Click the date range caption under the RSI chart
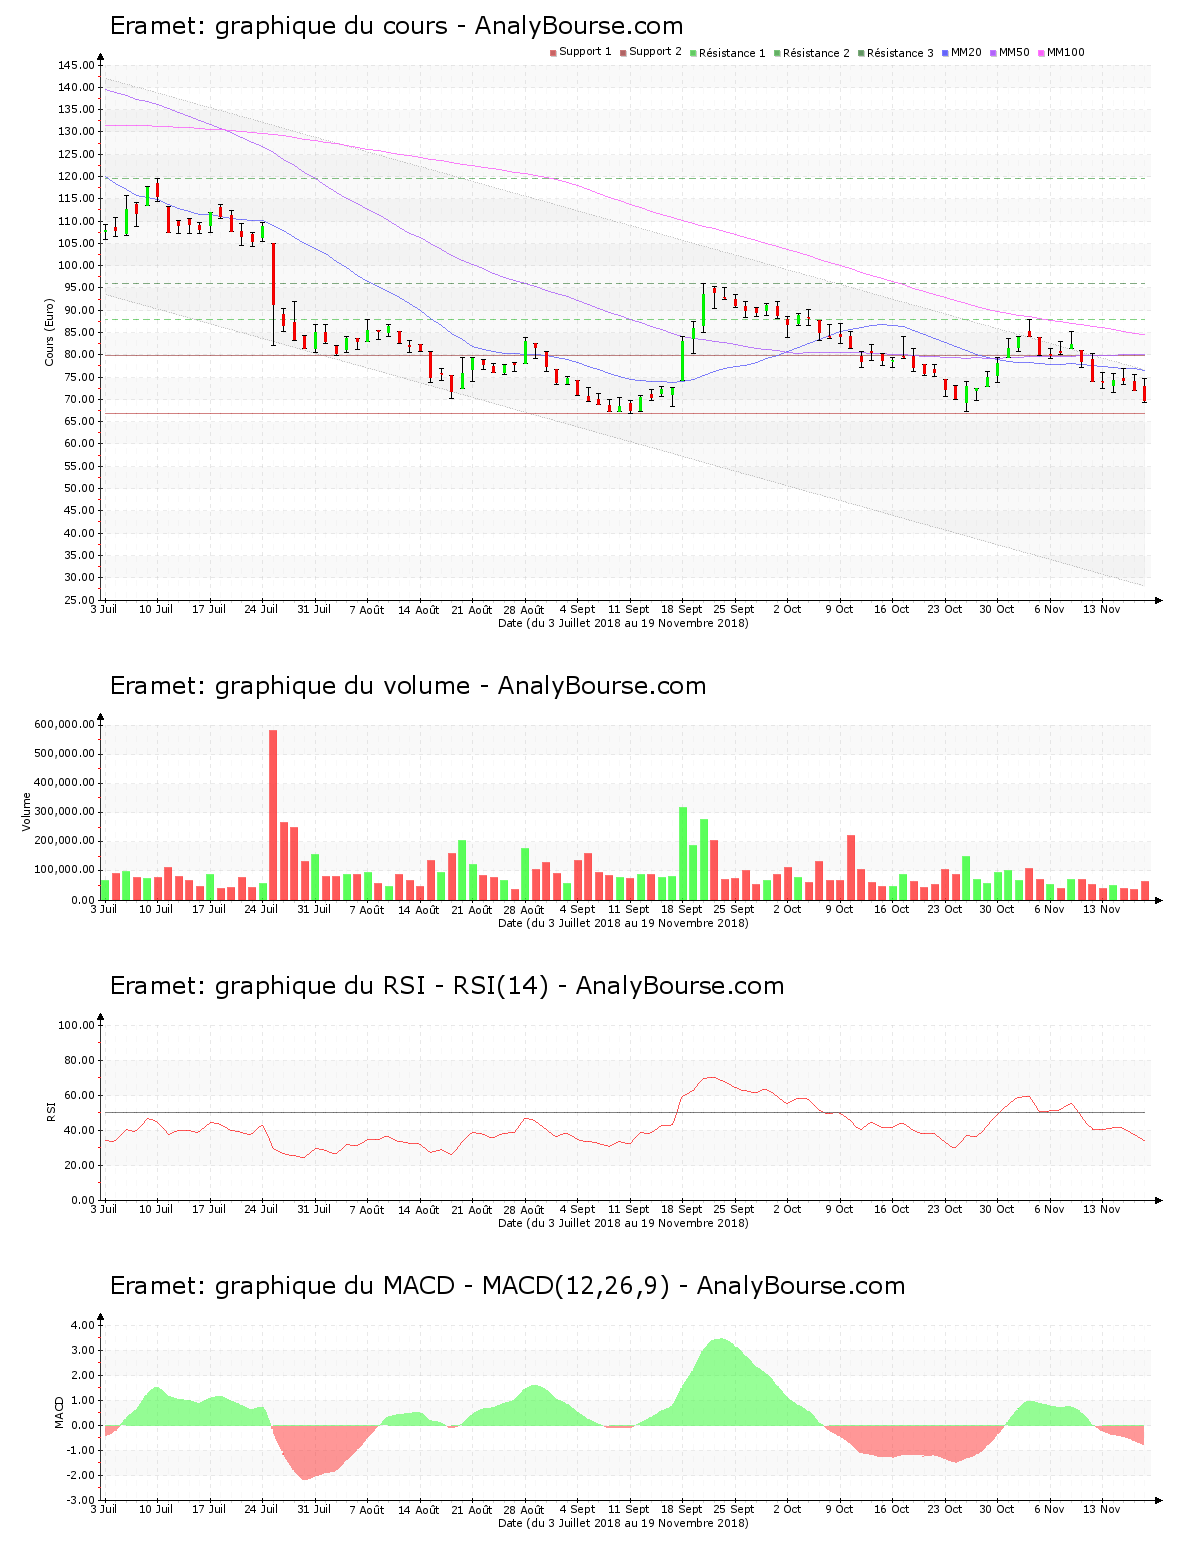The image size is (1200, 1550). [623, 1223]
